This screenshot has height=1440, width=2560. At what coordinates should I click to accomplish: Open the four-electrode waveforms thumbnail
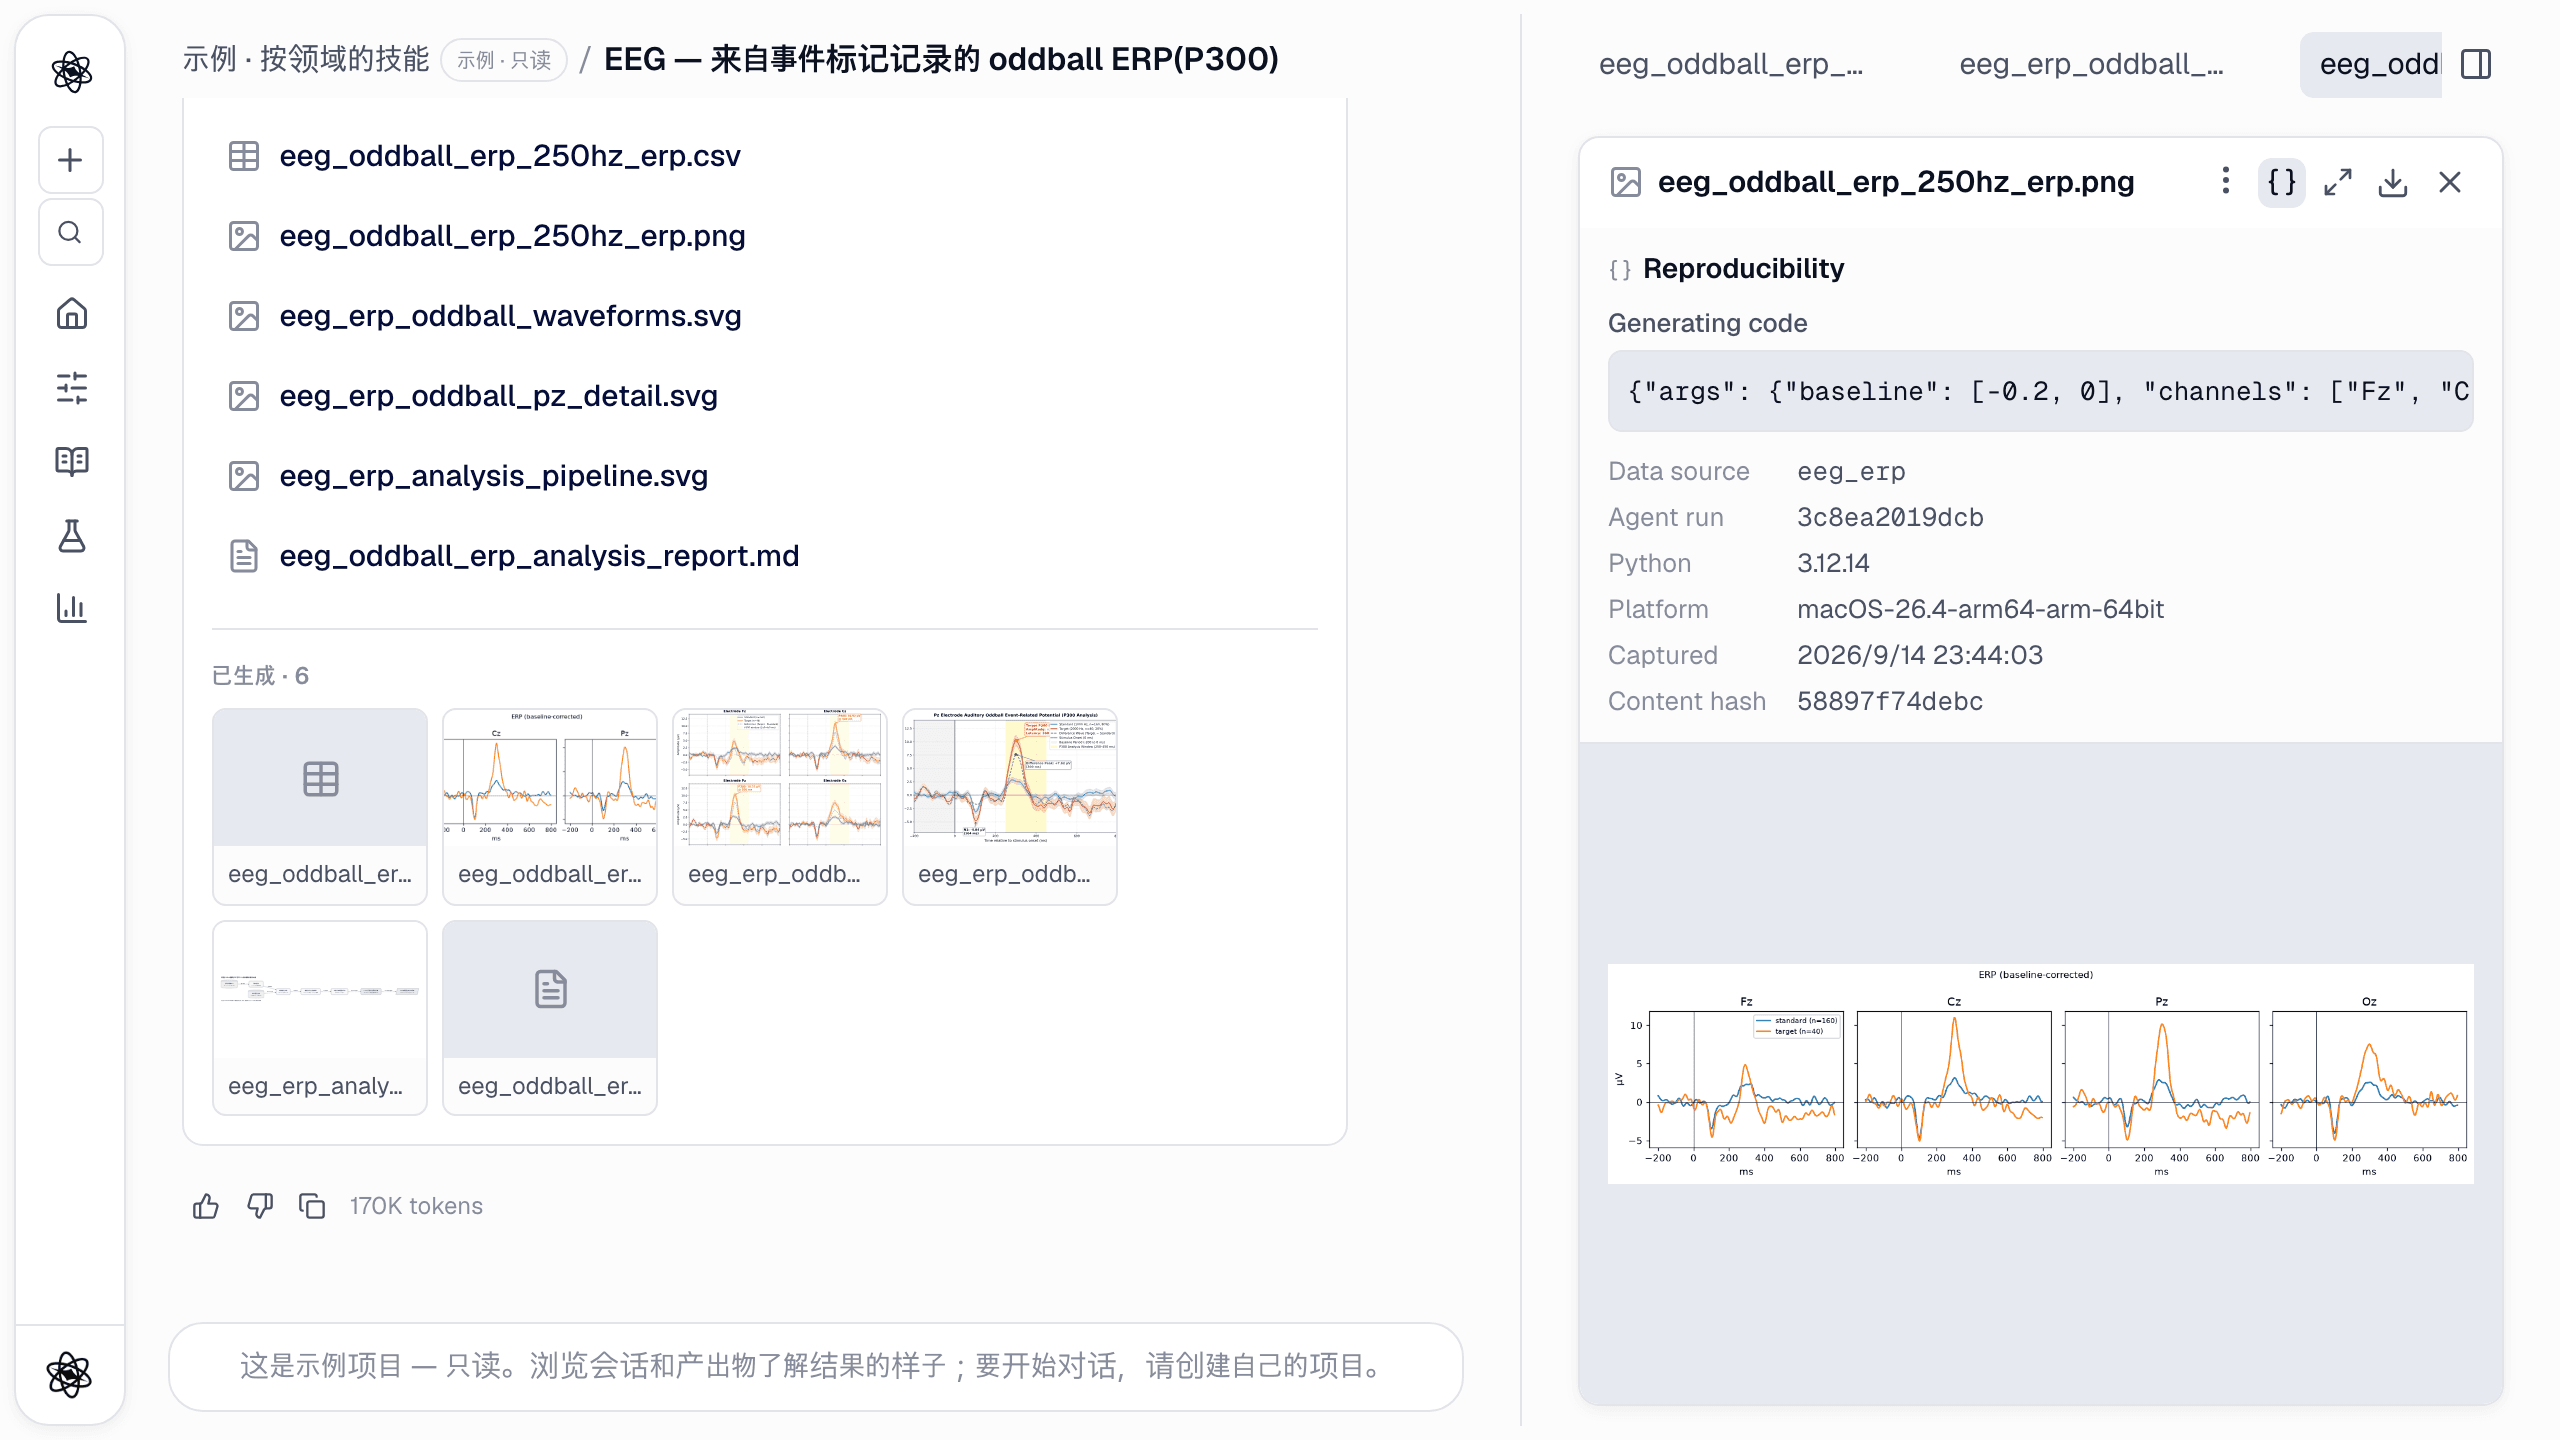click(x=780, y=807)
